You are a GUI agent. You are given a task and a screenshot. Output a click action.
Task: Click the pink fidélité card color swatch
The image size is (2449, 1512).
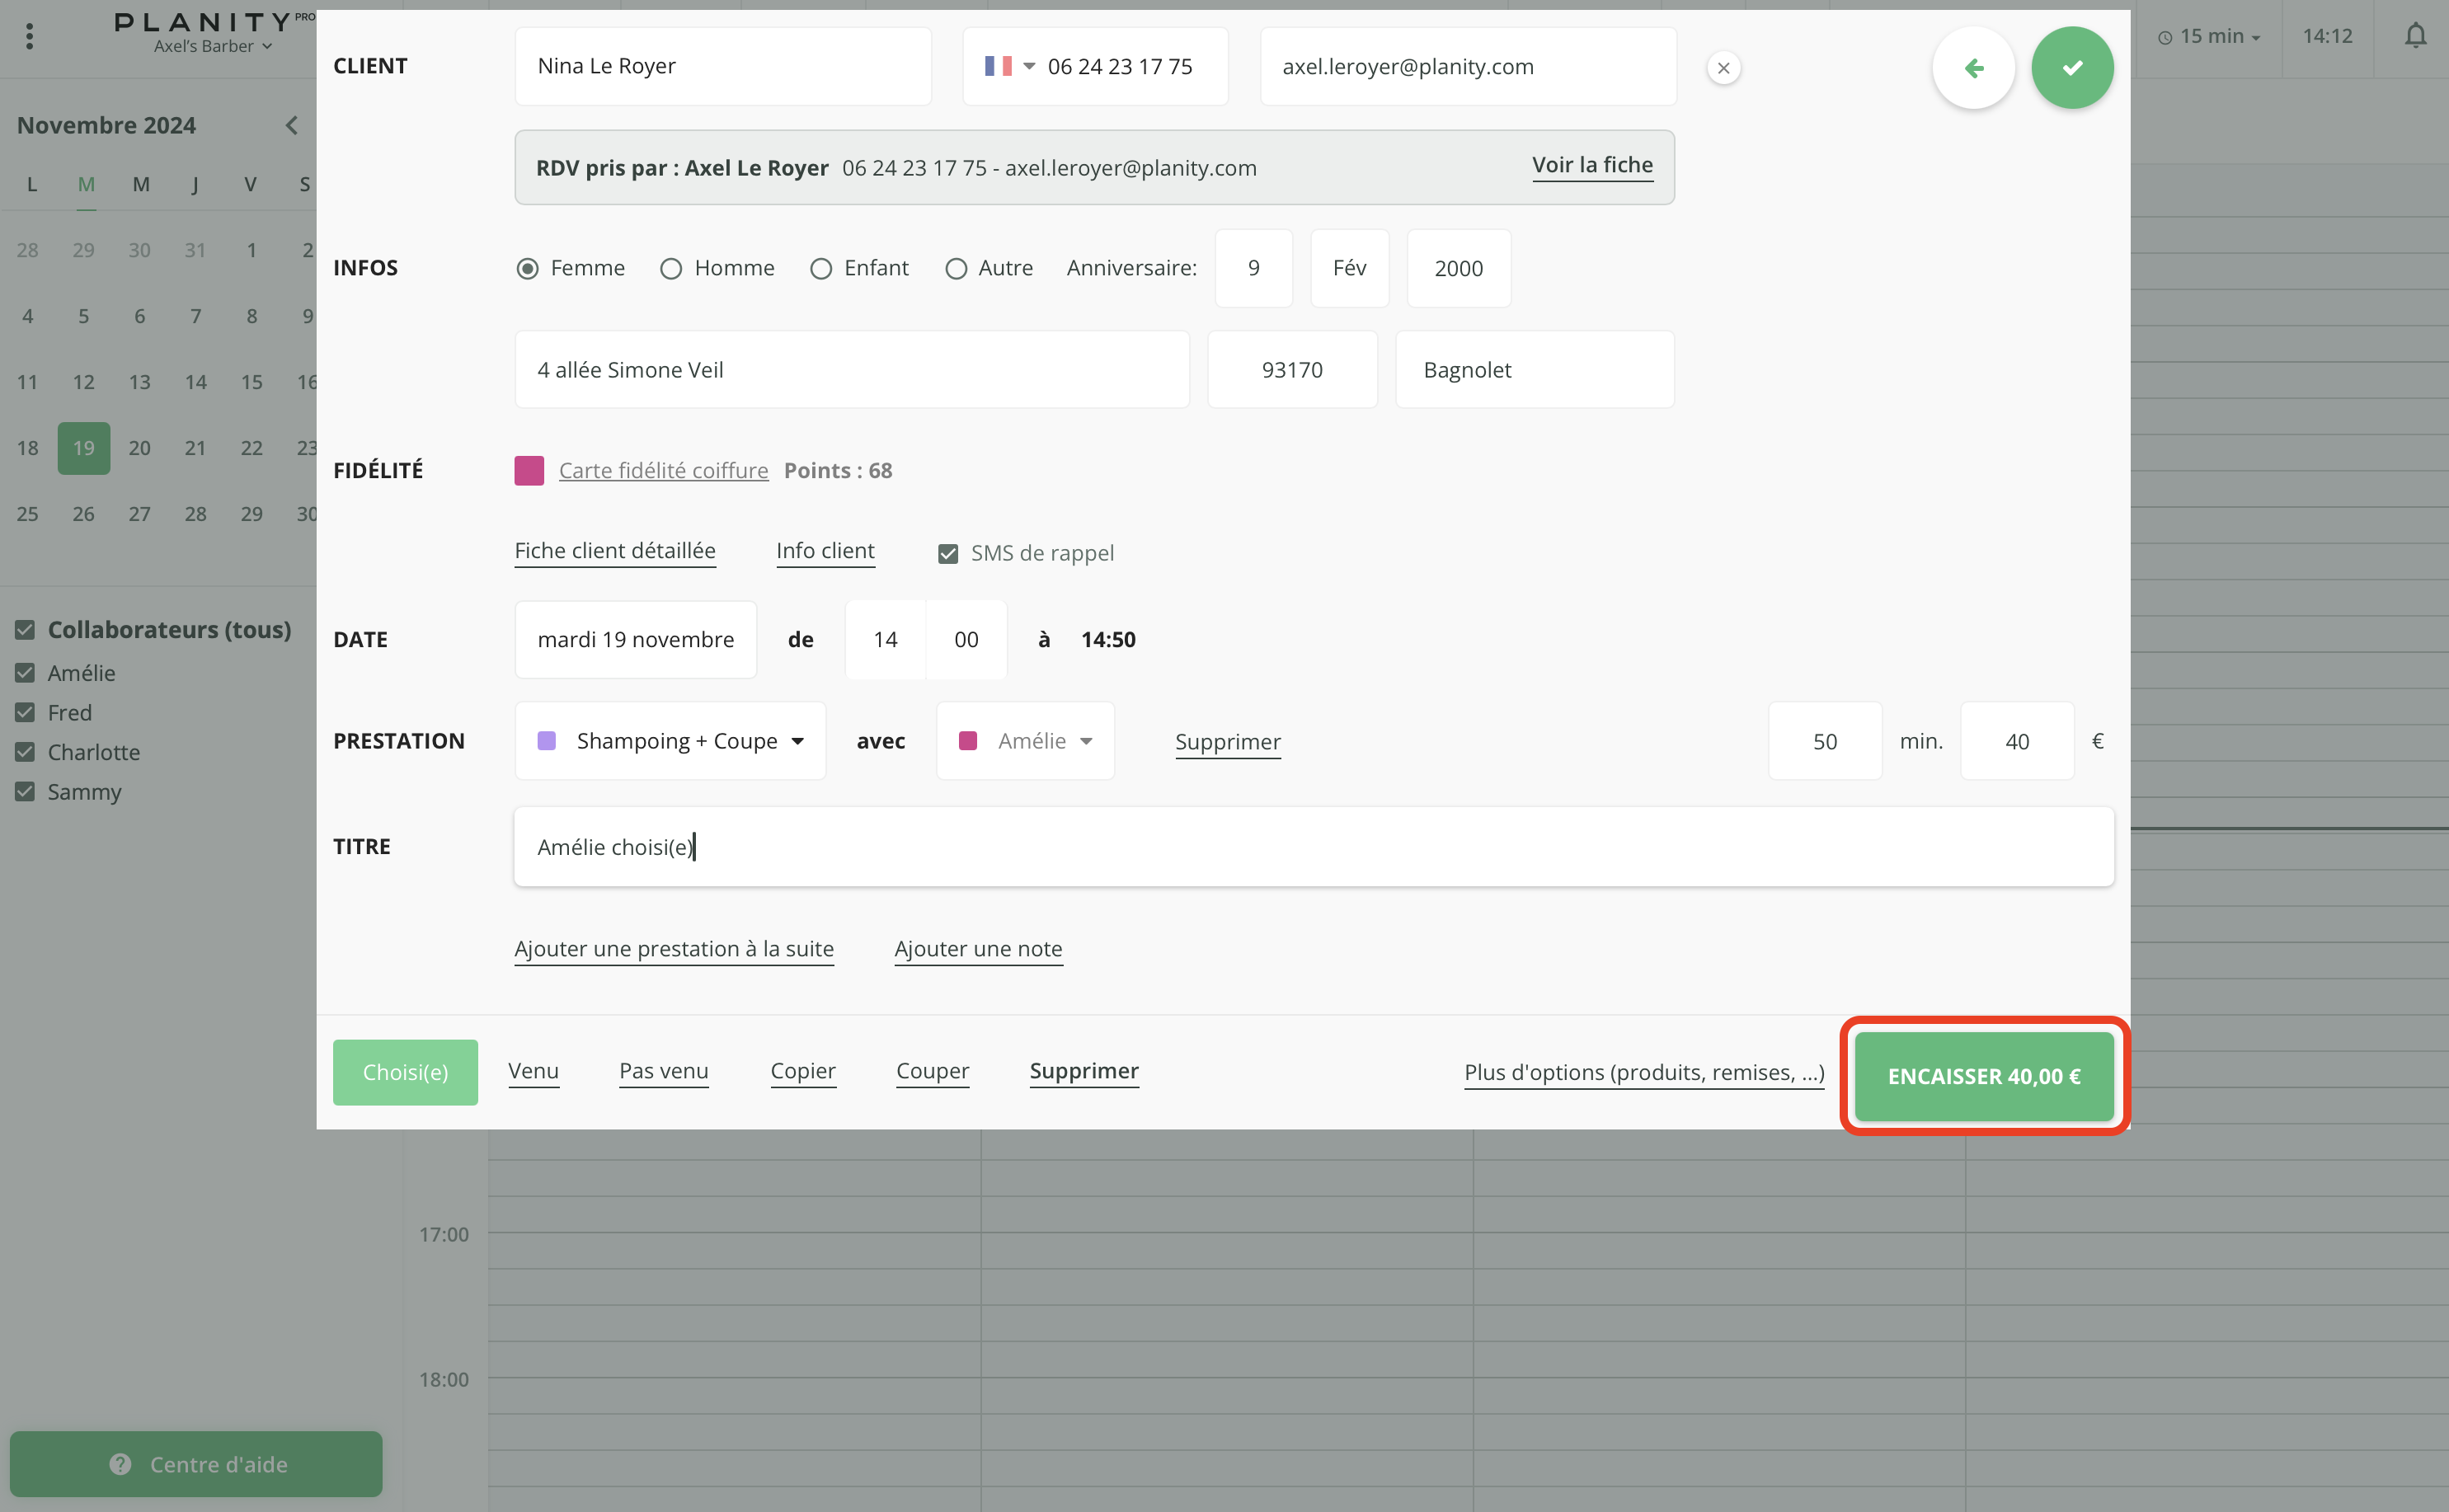(529, 470)
